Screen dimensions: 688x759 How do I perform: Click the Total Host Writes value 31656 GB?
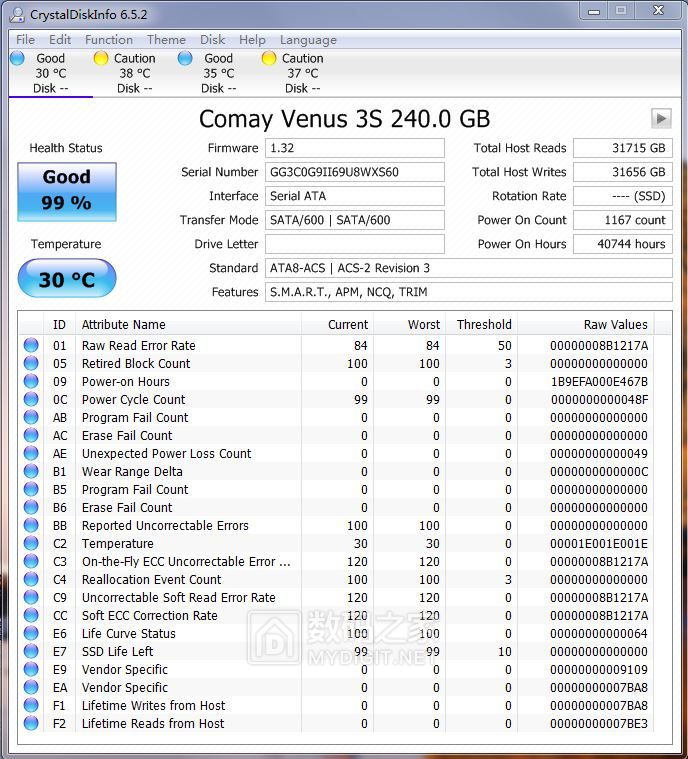click(623, 172)
